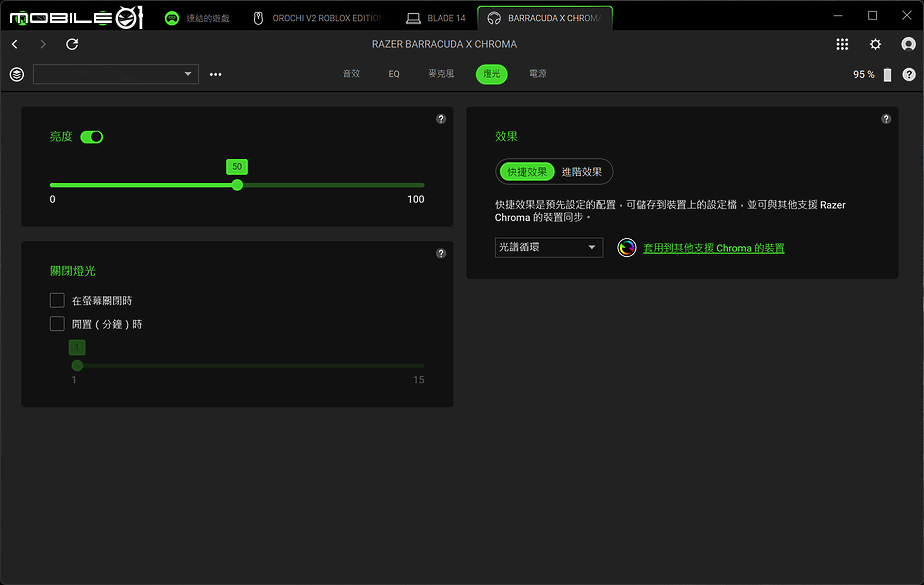The width and height of the screenshot is (924, 585).
Task: Click the 95 % battery text
Action: click(864, 74)
